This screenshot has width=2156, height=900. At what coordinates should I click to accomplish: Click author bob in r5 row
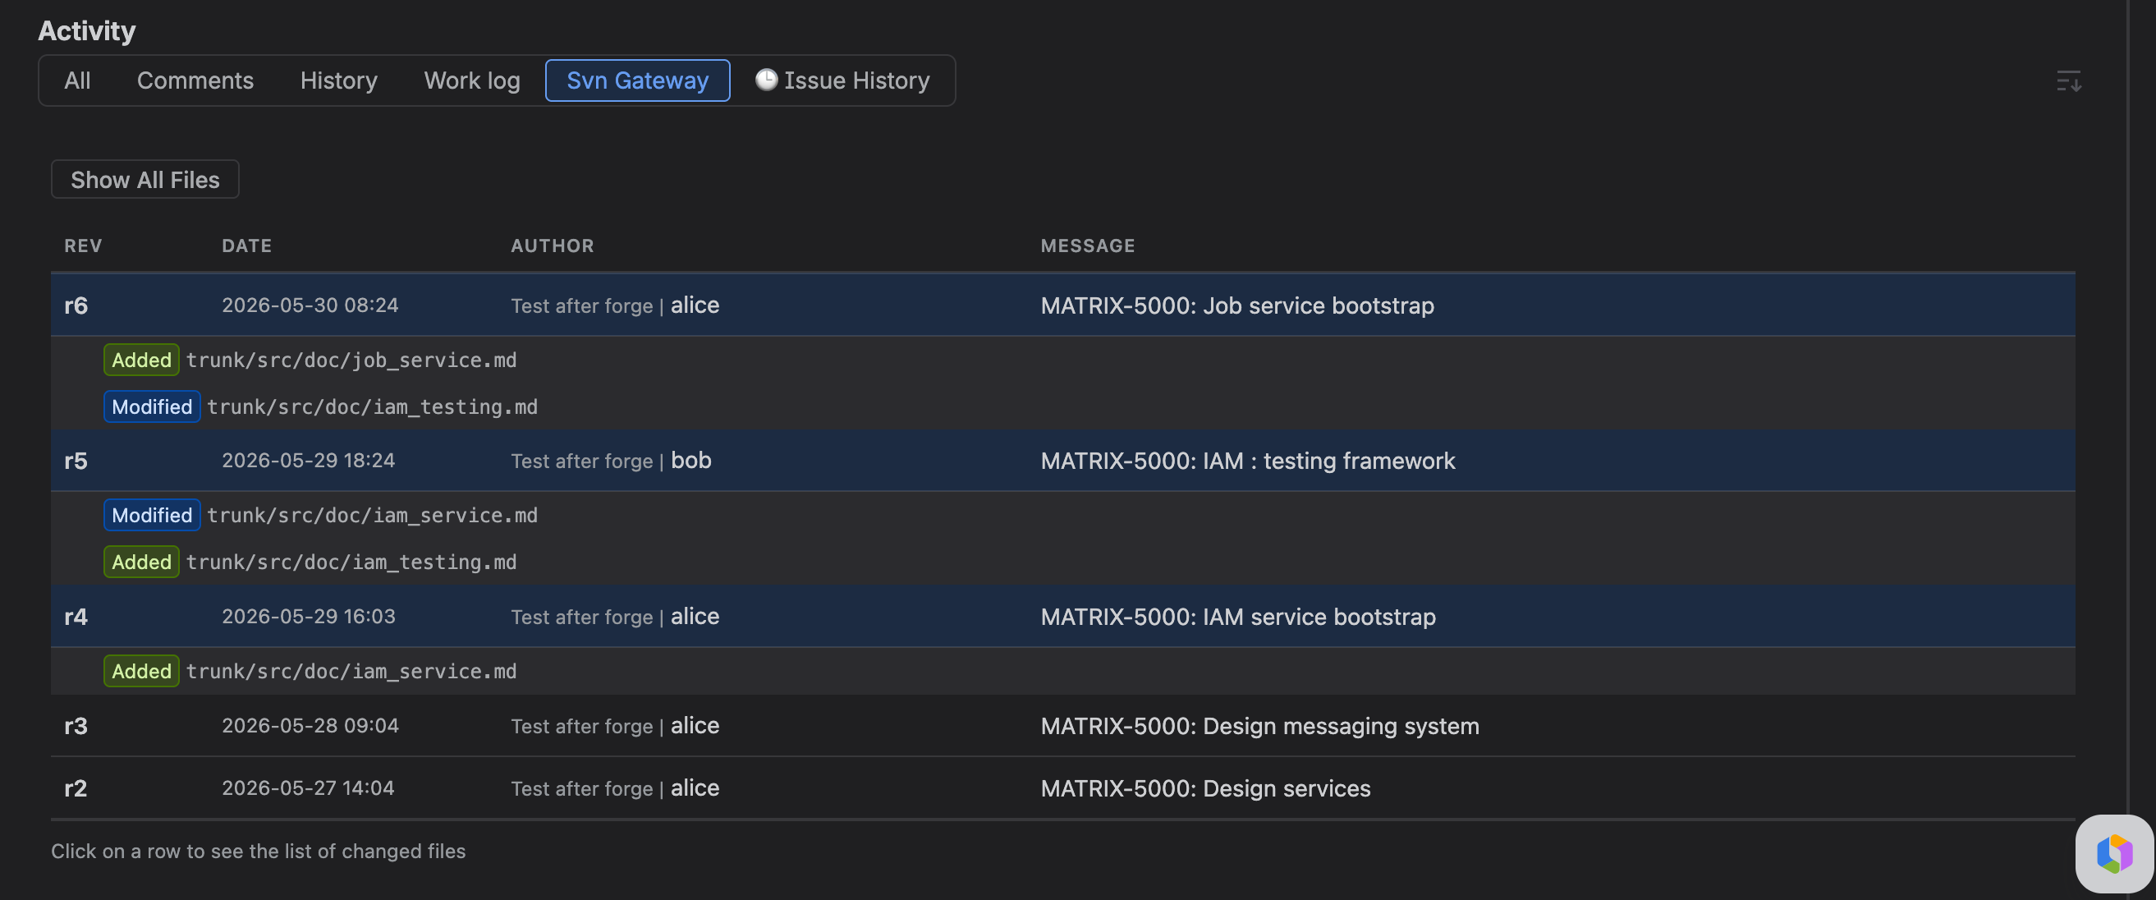tap(691, 460)
